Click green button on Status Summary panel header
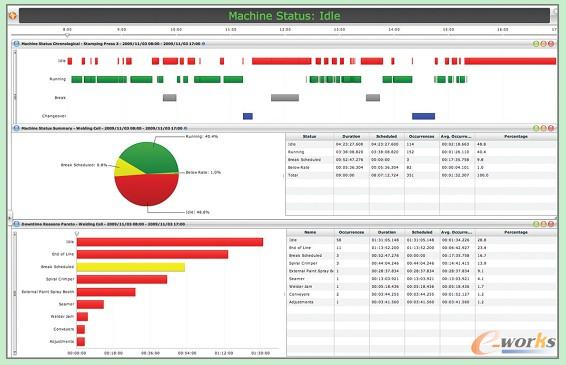This screenshot has height=365, width=566. 536,128
